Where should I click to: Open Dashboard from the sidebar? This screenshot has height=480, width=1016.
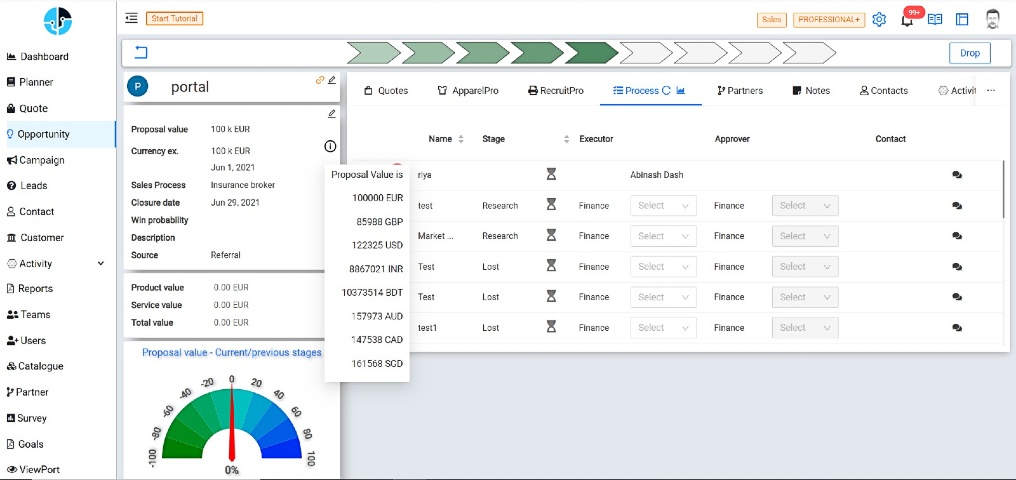(38, 56)
